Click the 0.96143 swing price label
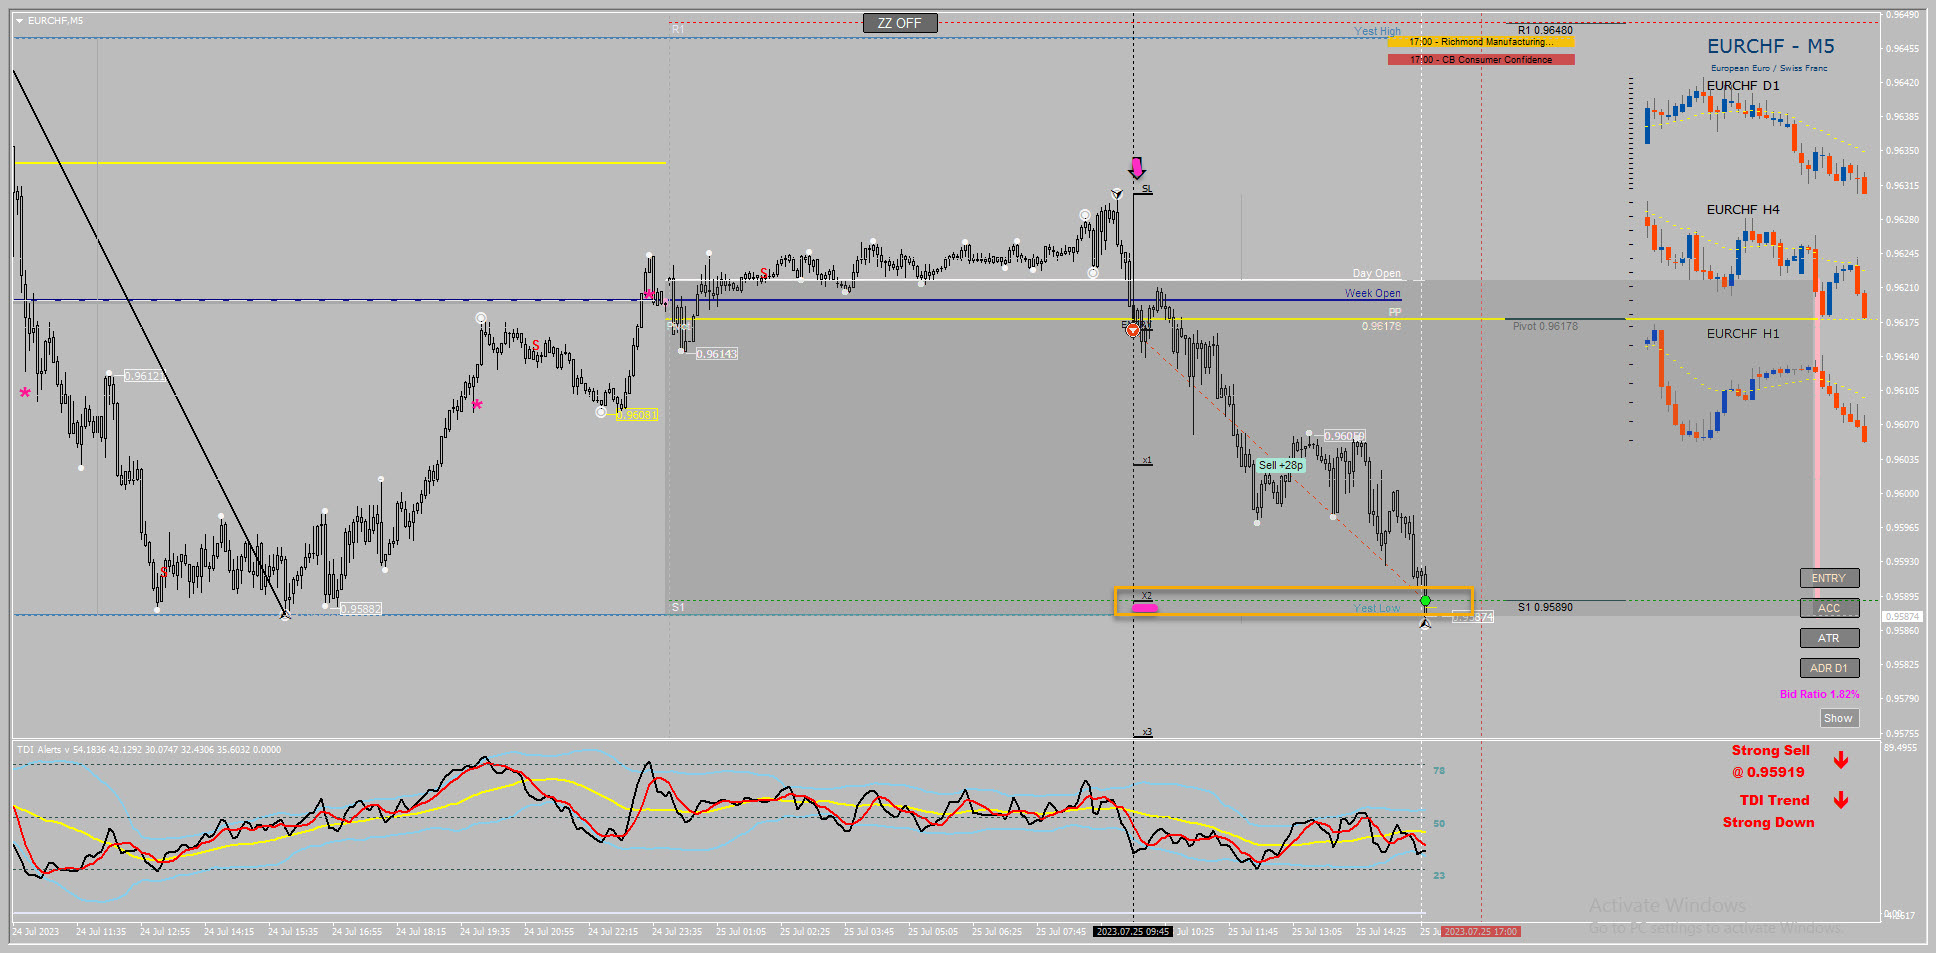Screen dimensions: 1936x953 click(x=717, y=354)
